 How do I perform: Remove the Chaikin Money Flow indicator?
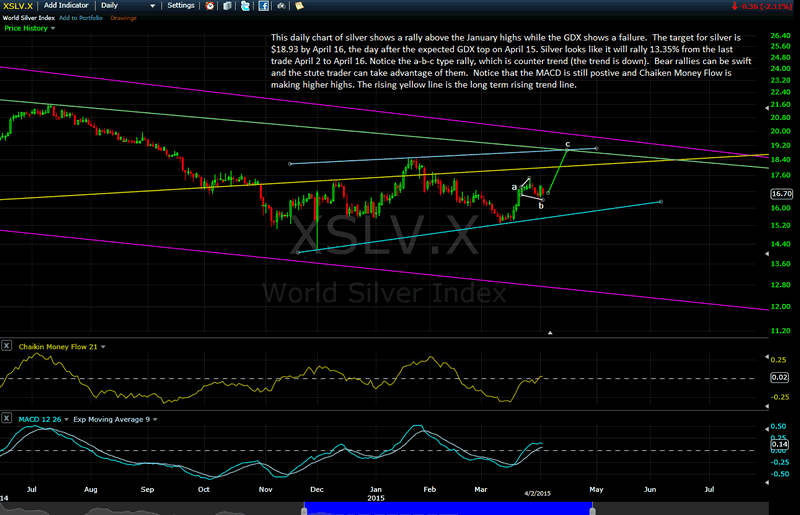pos(8,346)
